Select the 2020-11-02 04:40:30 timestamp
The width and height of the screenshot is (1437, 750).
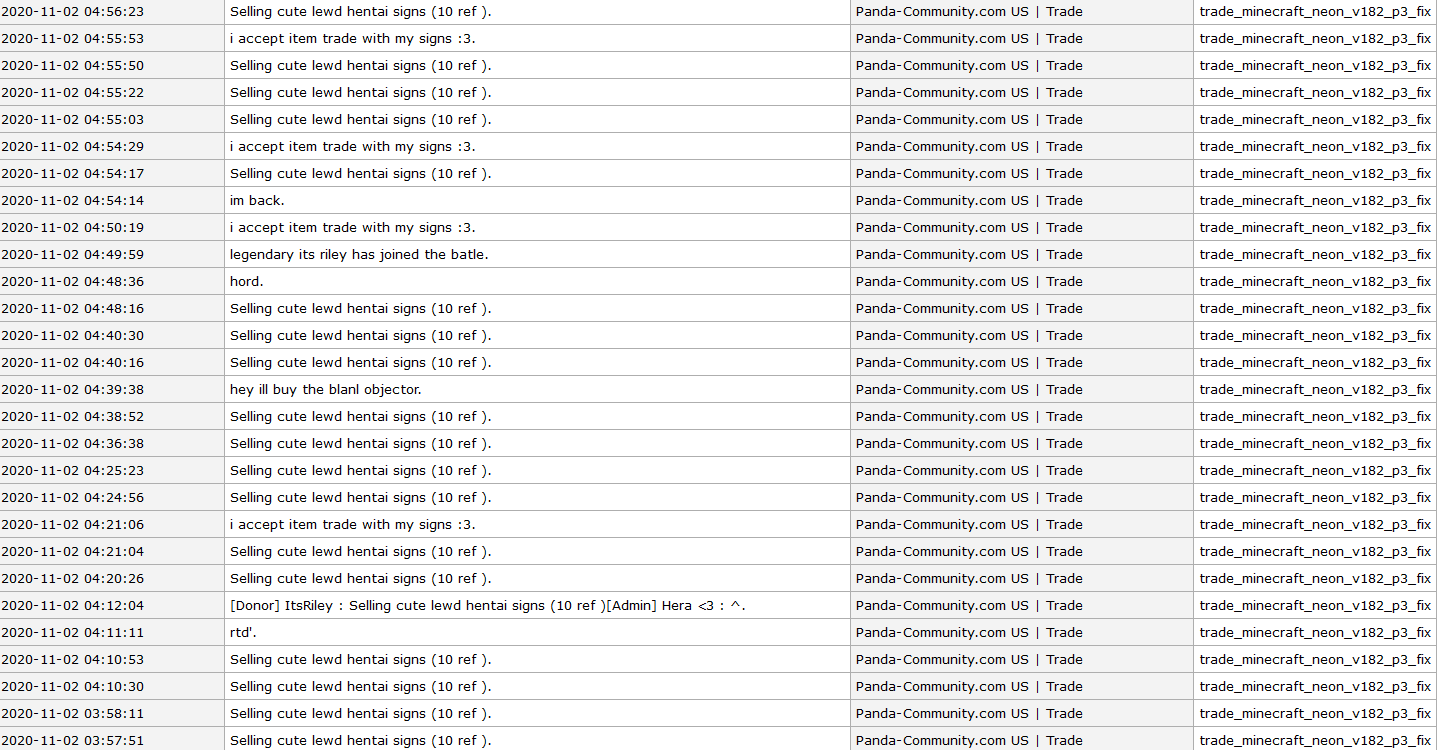click(72, 335)
